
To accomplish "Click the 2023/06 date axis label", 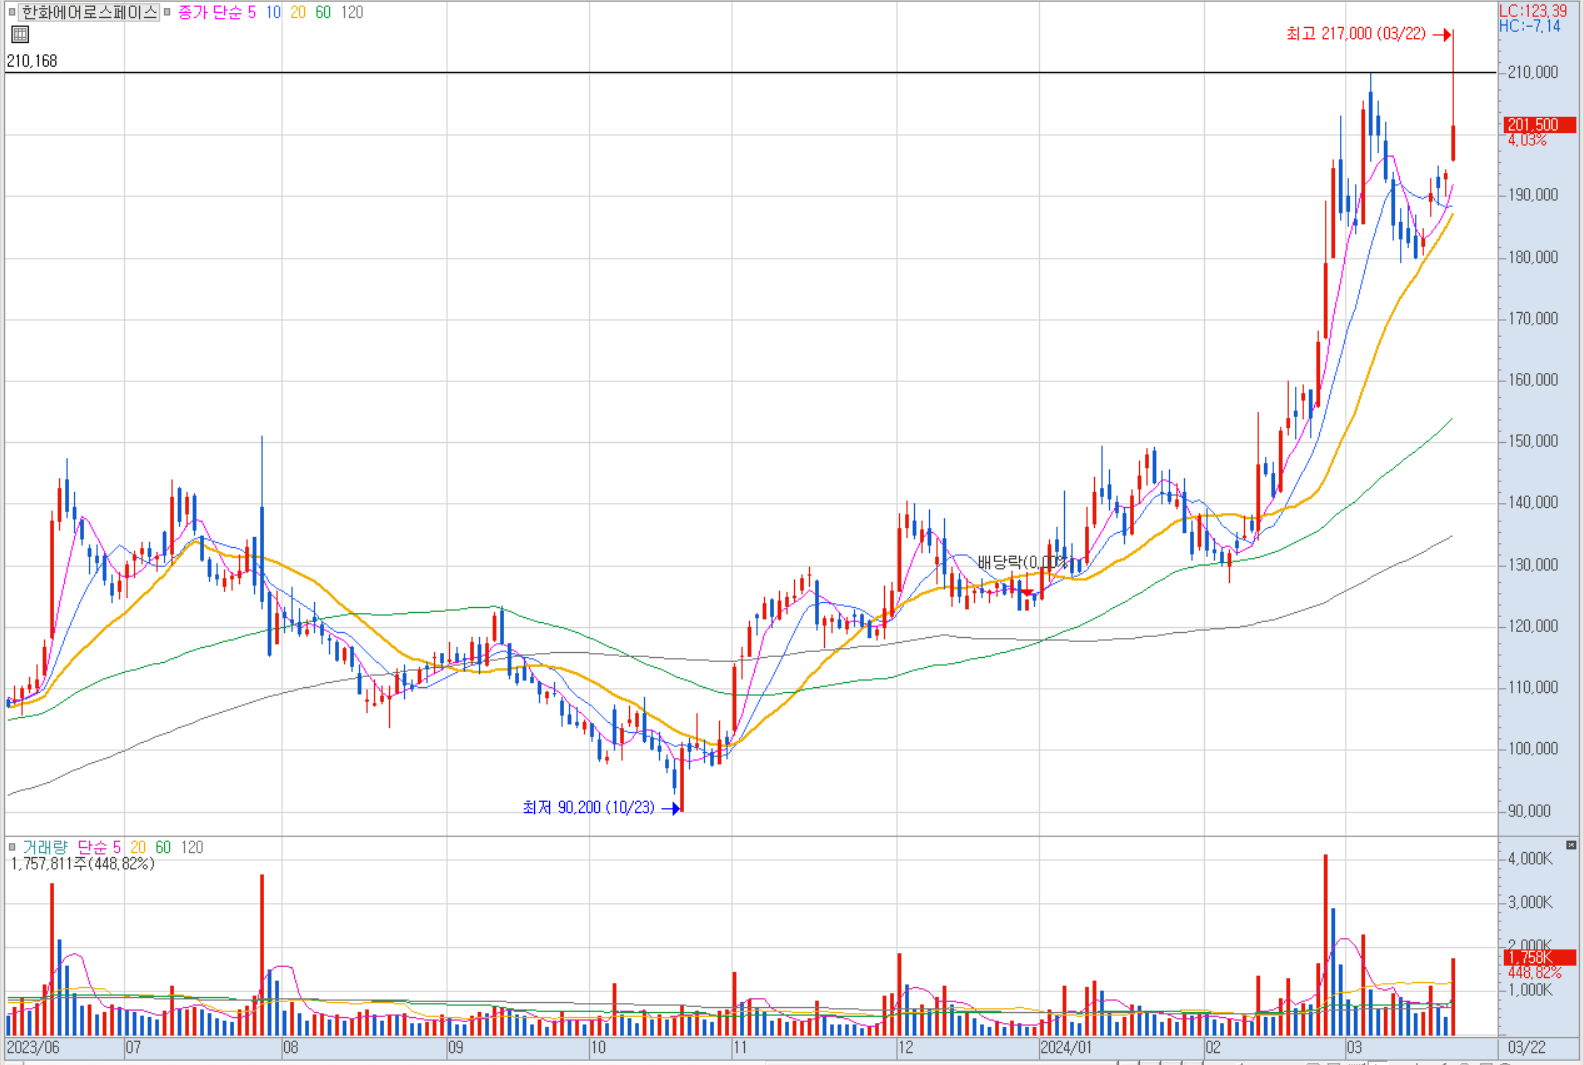I will point(33,1048).
